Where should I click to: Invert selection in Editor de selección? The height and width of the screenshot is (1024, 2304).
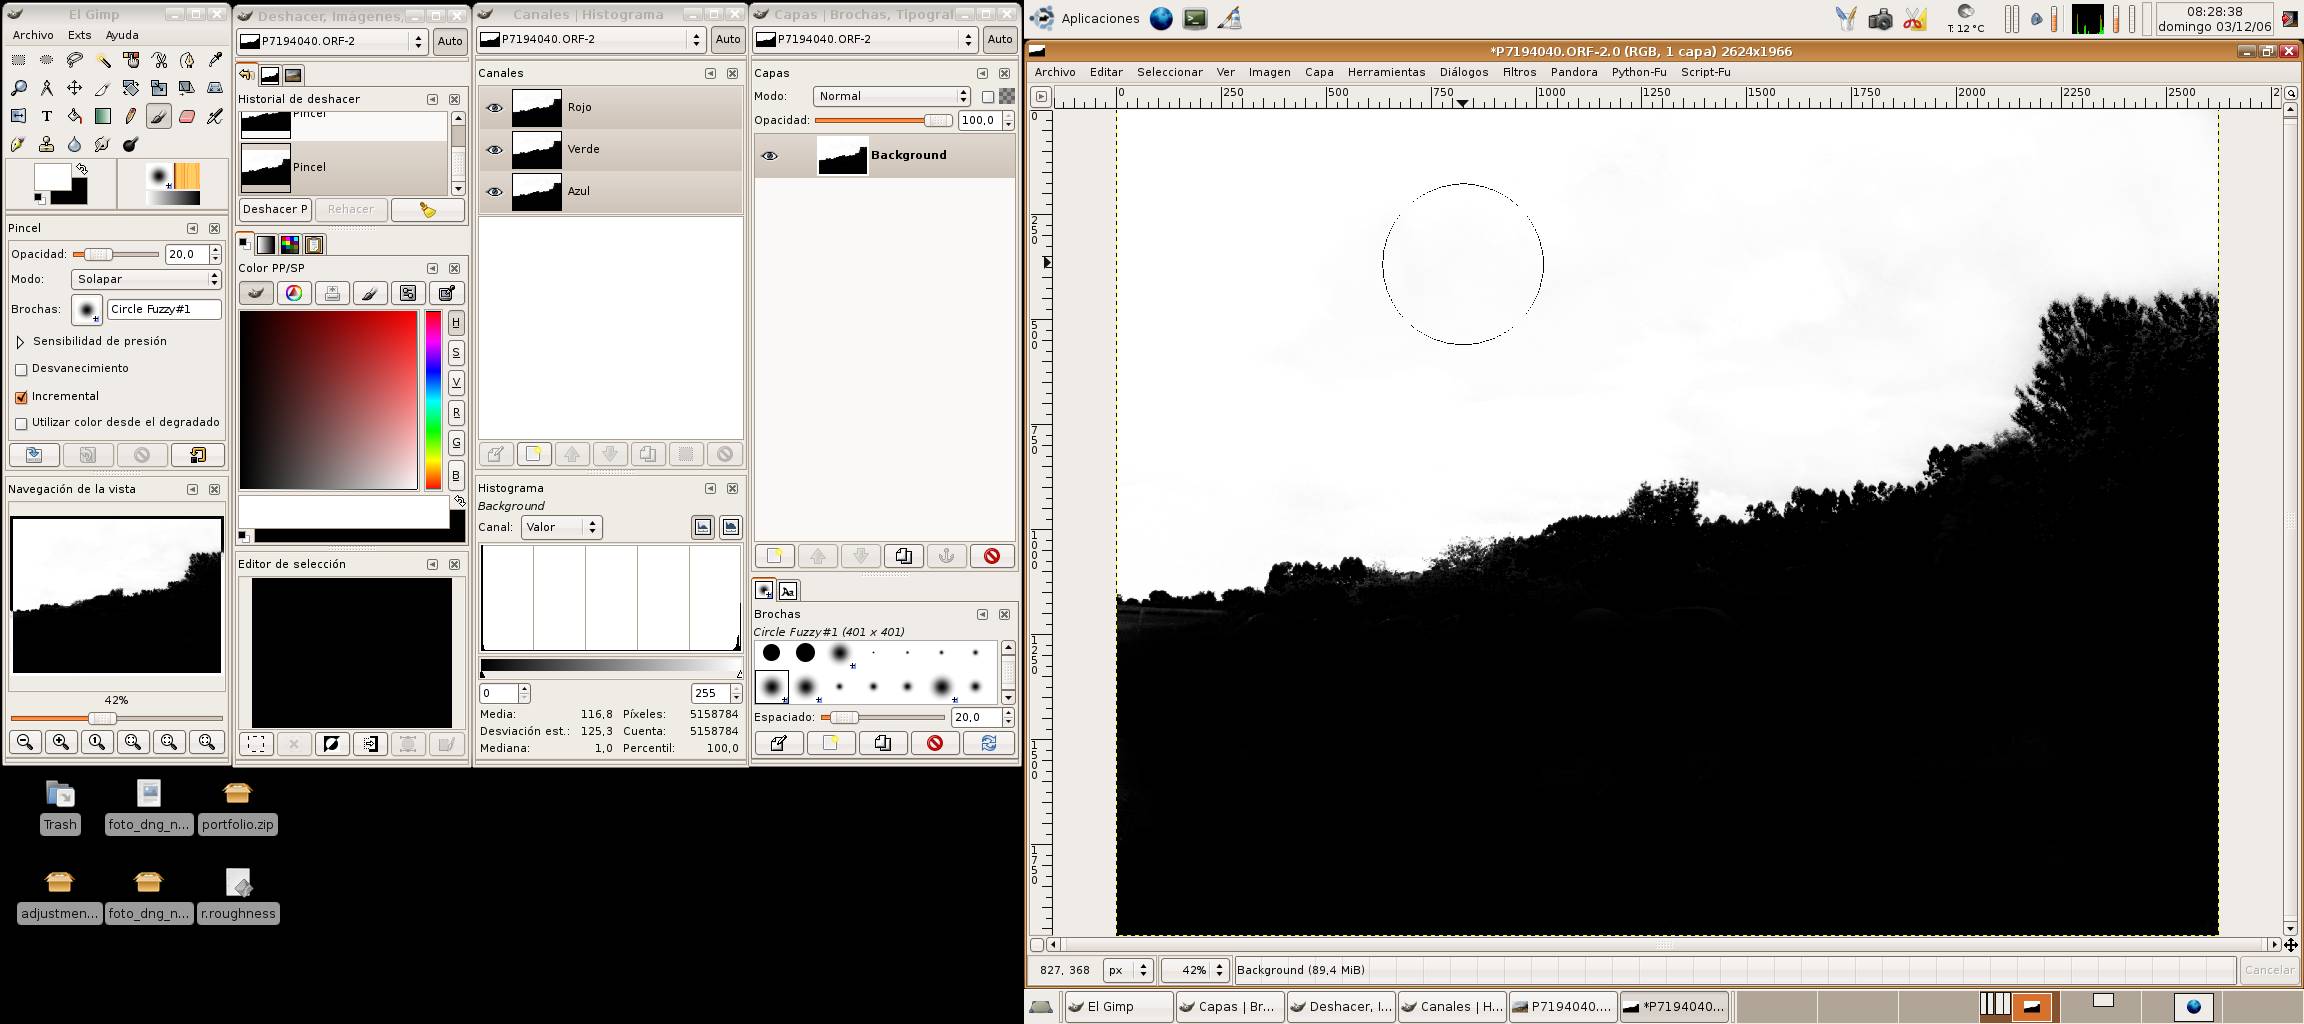pos(332,743)
